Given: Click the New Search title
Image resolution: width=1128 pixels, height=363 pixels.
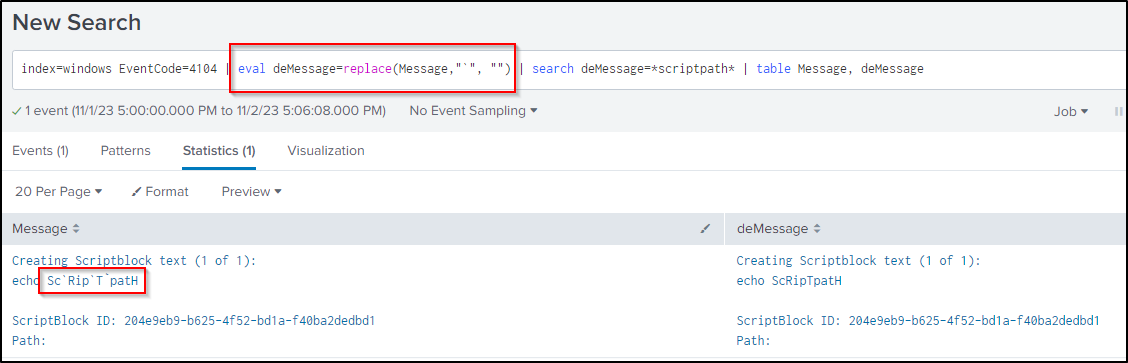Looking at the screenshot, I should click(76, 22).
